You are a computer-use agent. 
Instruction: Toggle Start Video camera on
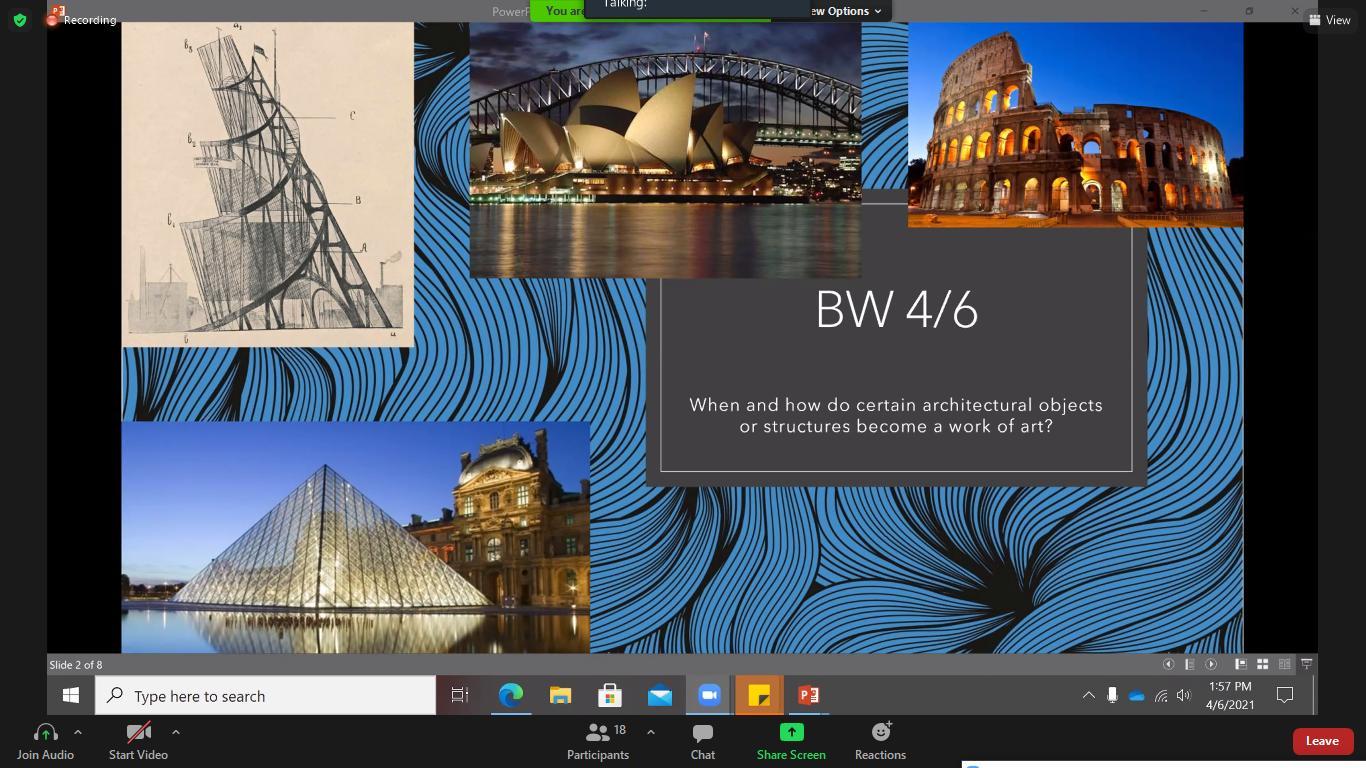[x=138, y=741]
